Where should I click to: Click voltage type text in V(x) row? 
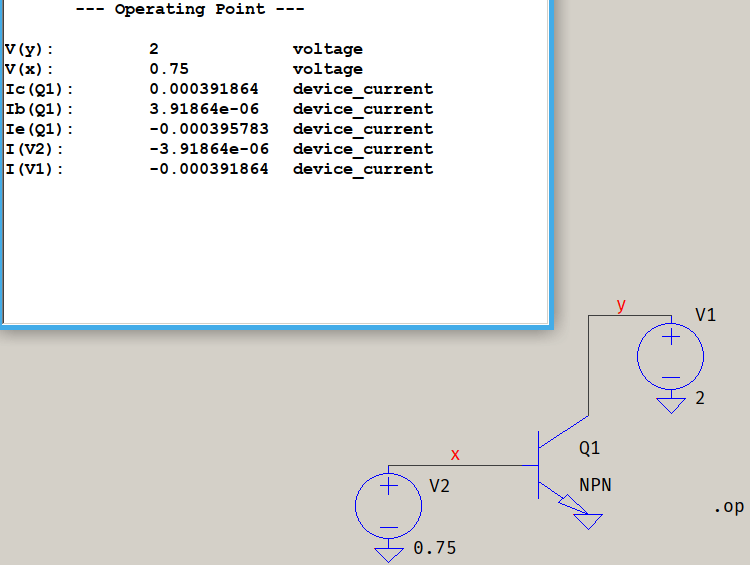coord(328,69)
